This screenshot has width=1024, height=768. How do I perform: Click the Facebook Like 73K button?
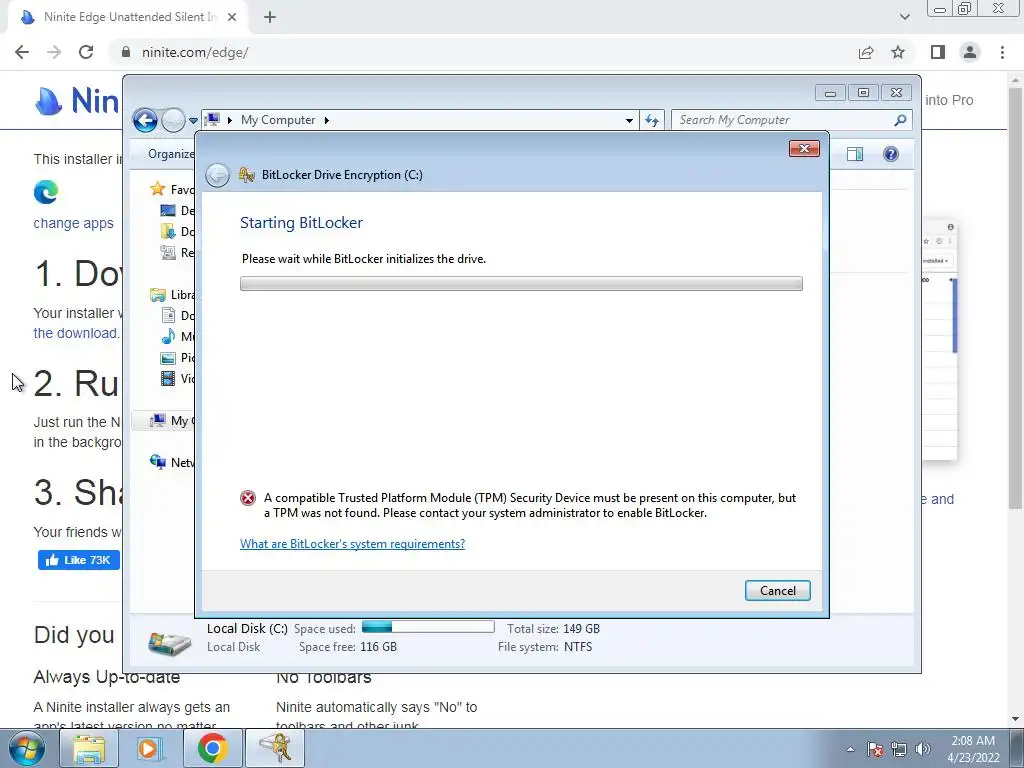click(x=78, y=560)
